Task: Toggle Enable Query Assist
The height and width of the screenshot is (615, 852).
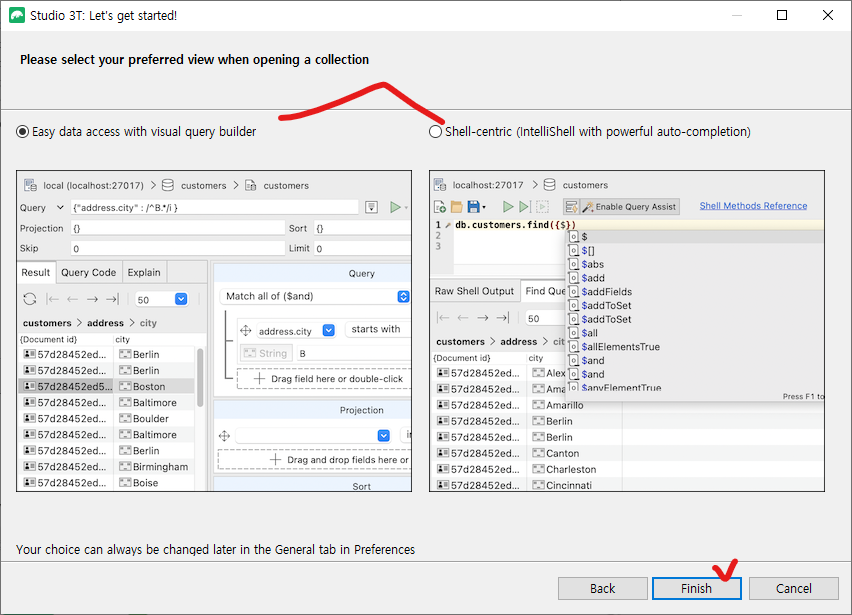Action: pyautogui.click(x=629, y=206)
